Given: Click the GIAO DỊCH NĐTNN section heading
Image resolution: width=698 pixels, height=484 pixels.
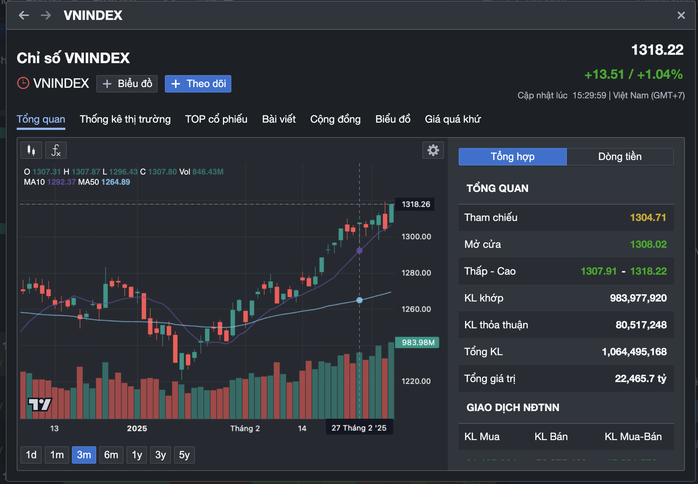Looking at the screenshot, I should pyautogui.click(x=513, y=408).
